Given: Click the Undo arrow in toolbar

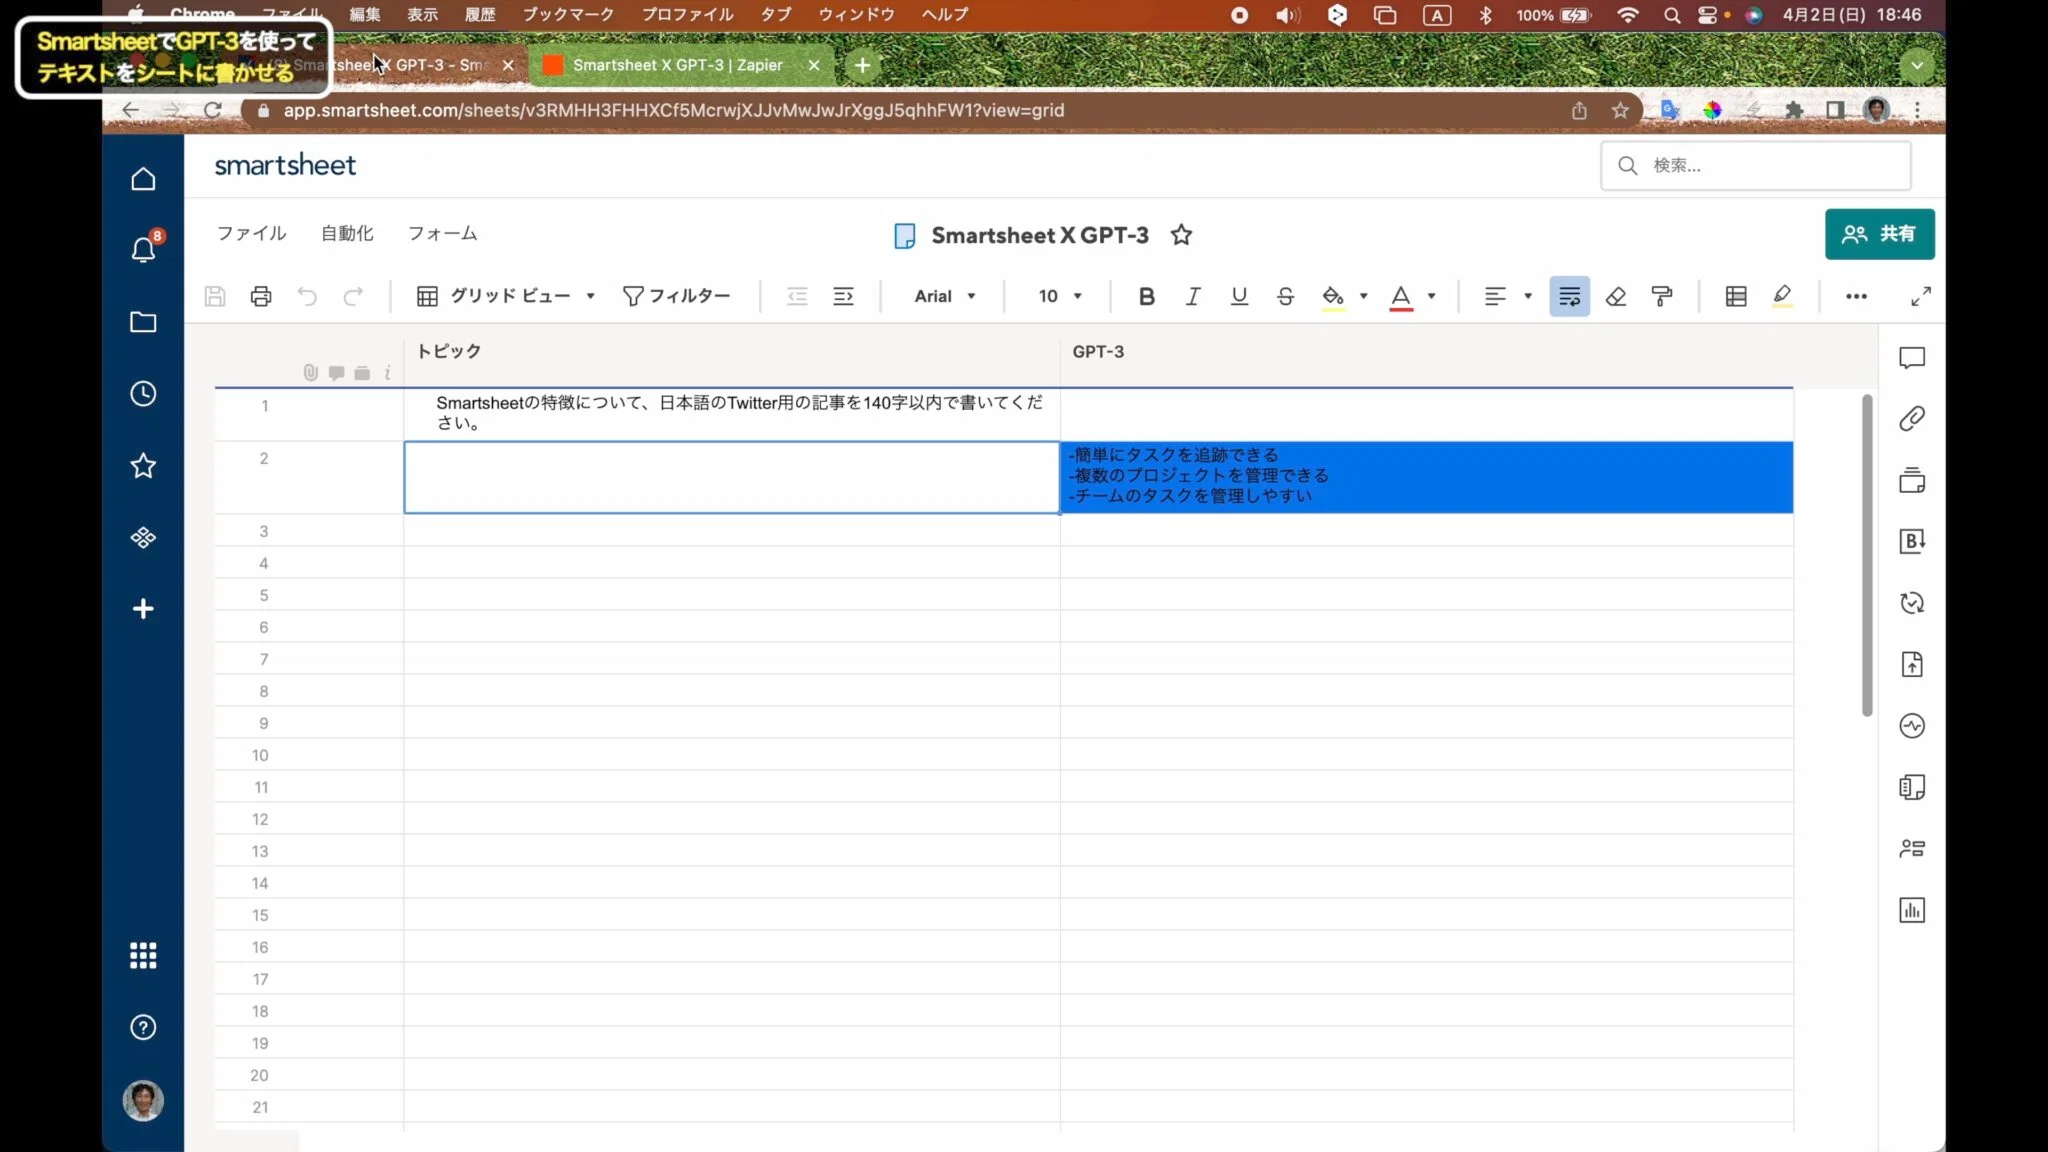Looking at the screenshot, I should pyautogui.click(x=307, y=296).
